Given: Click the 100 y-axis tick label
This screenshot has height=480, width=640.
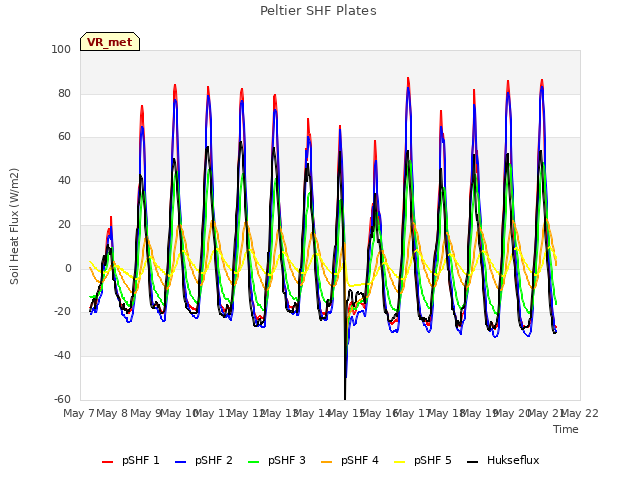Looking at the screenshot, I should [61, 49].
